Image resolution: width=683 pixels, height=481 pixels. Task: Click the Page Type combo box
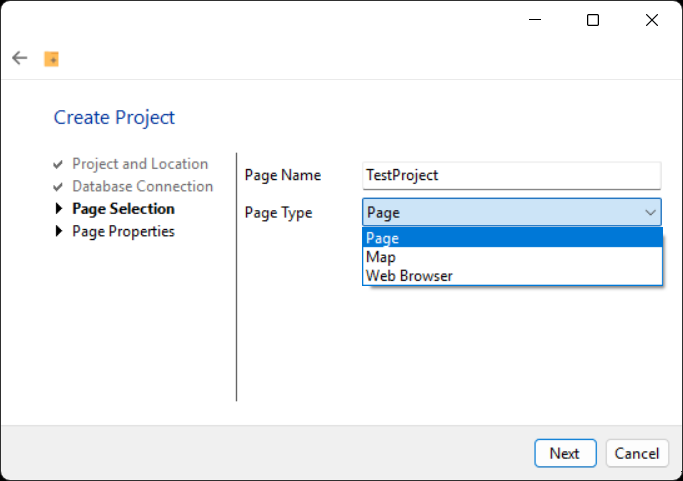pyautogui.click(x=512, y=213)
